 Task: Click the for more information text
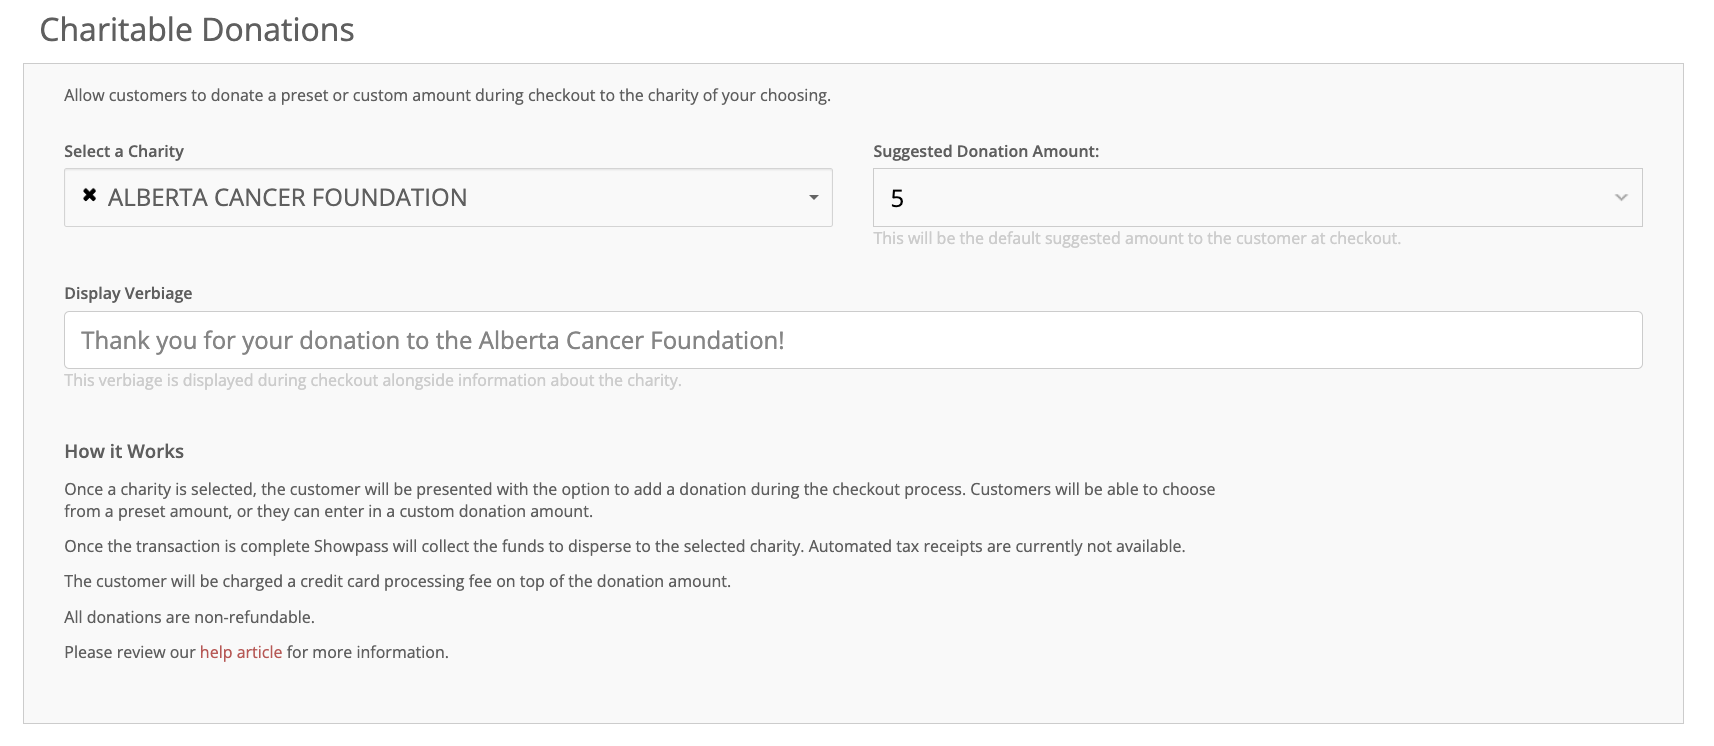pyautogui.click(x=367, y=652)
